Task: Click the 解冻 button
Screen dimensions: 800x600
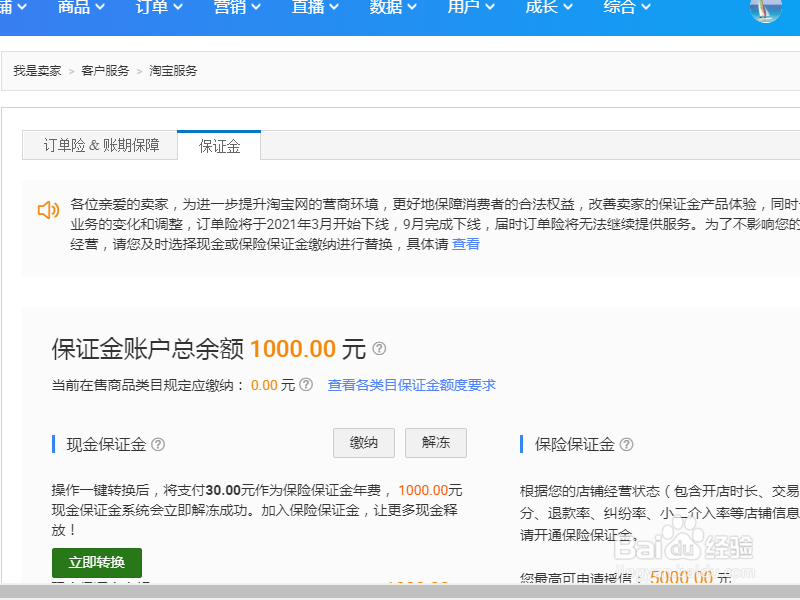Action: [435, 443]
